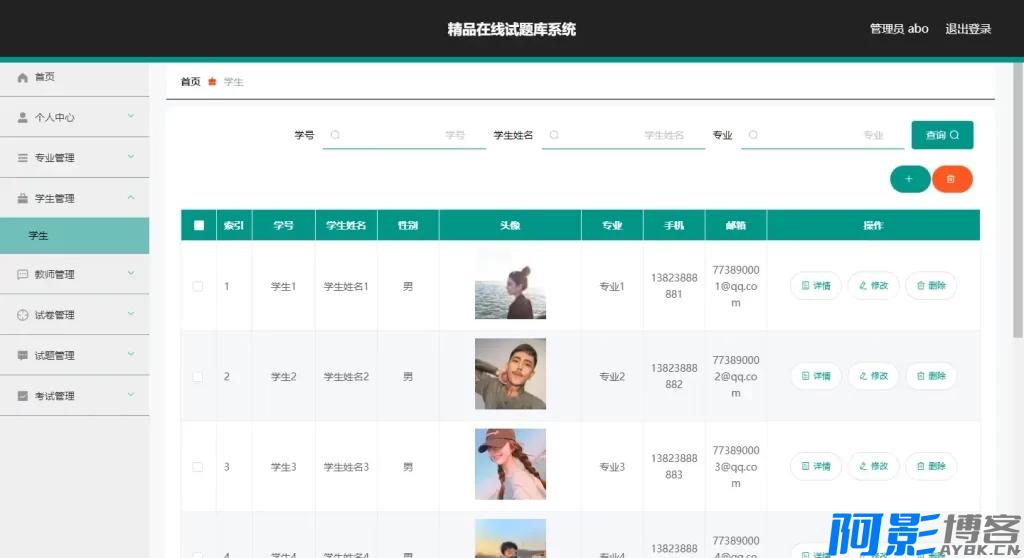Expand the 试题管理 menu chevron

(131, 355)
